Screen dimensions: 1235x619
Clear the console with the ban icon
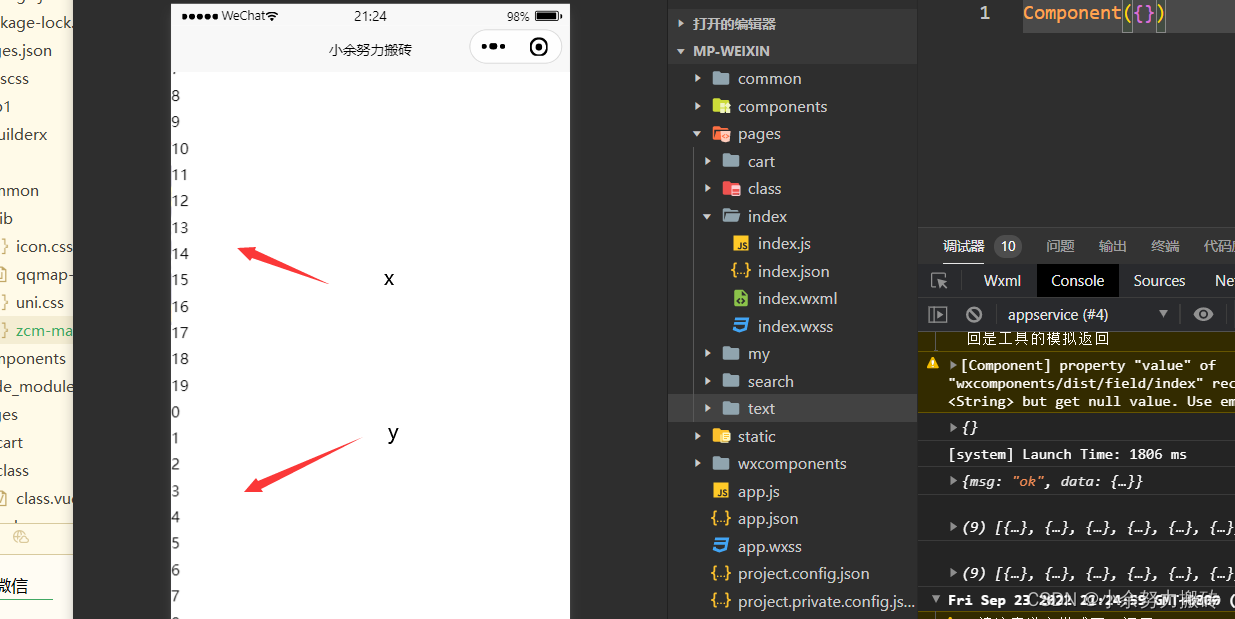pos(973,313)
